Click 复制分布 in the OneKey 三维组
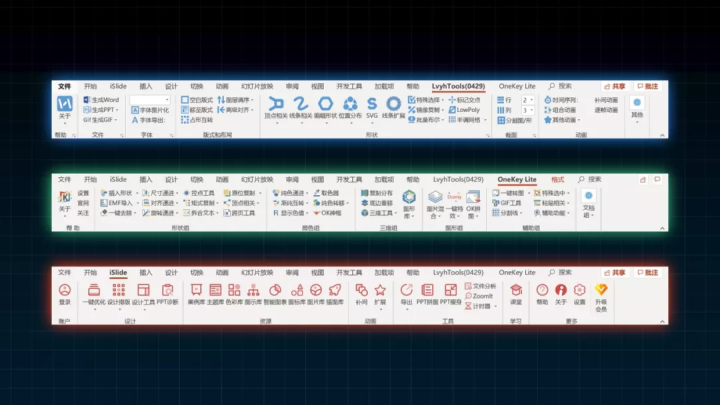Image resolution: width=720 pixels, height=405 pixels. (x=377, y=193)
